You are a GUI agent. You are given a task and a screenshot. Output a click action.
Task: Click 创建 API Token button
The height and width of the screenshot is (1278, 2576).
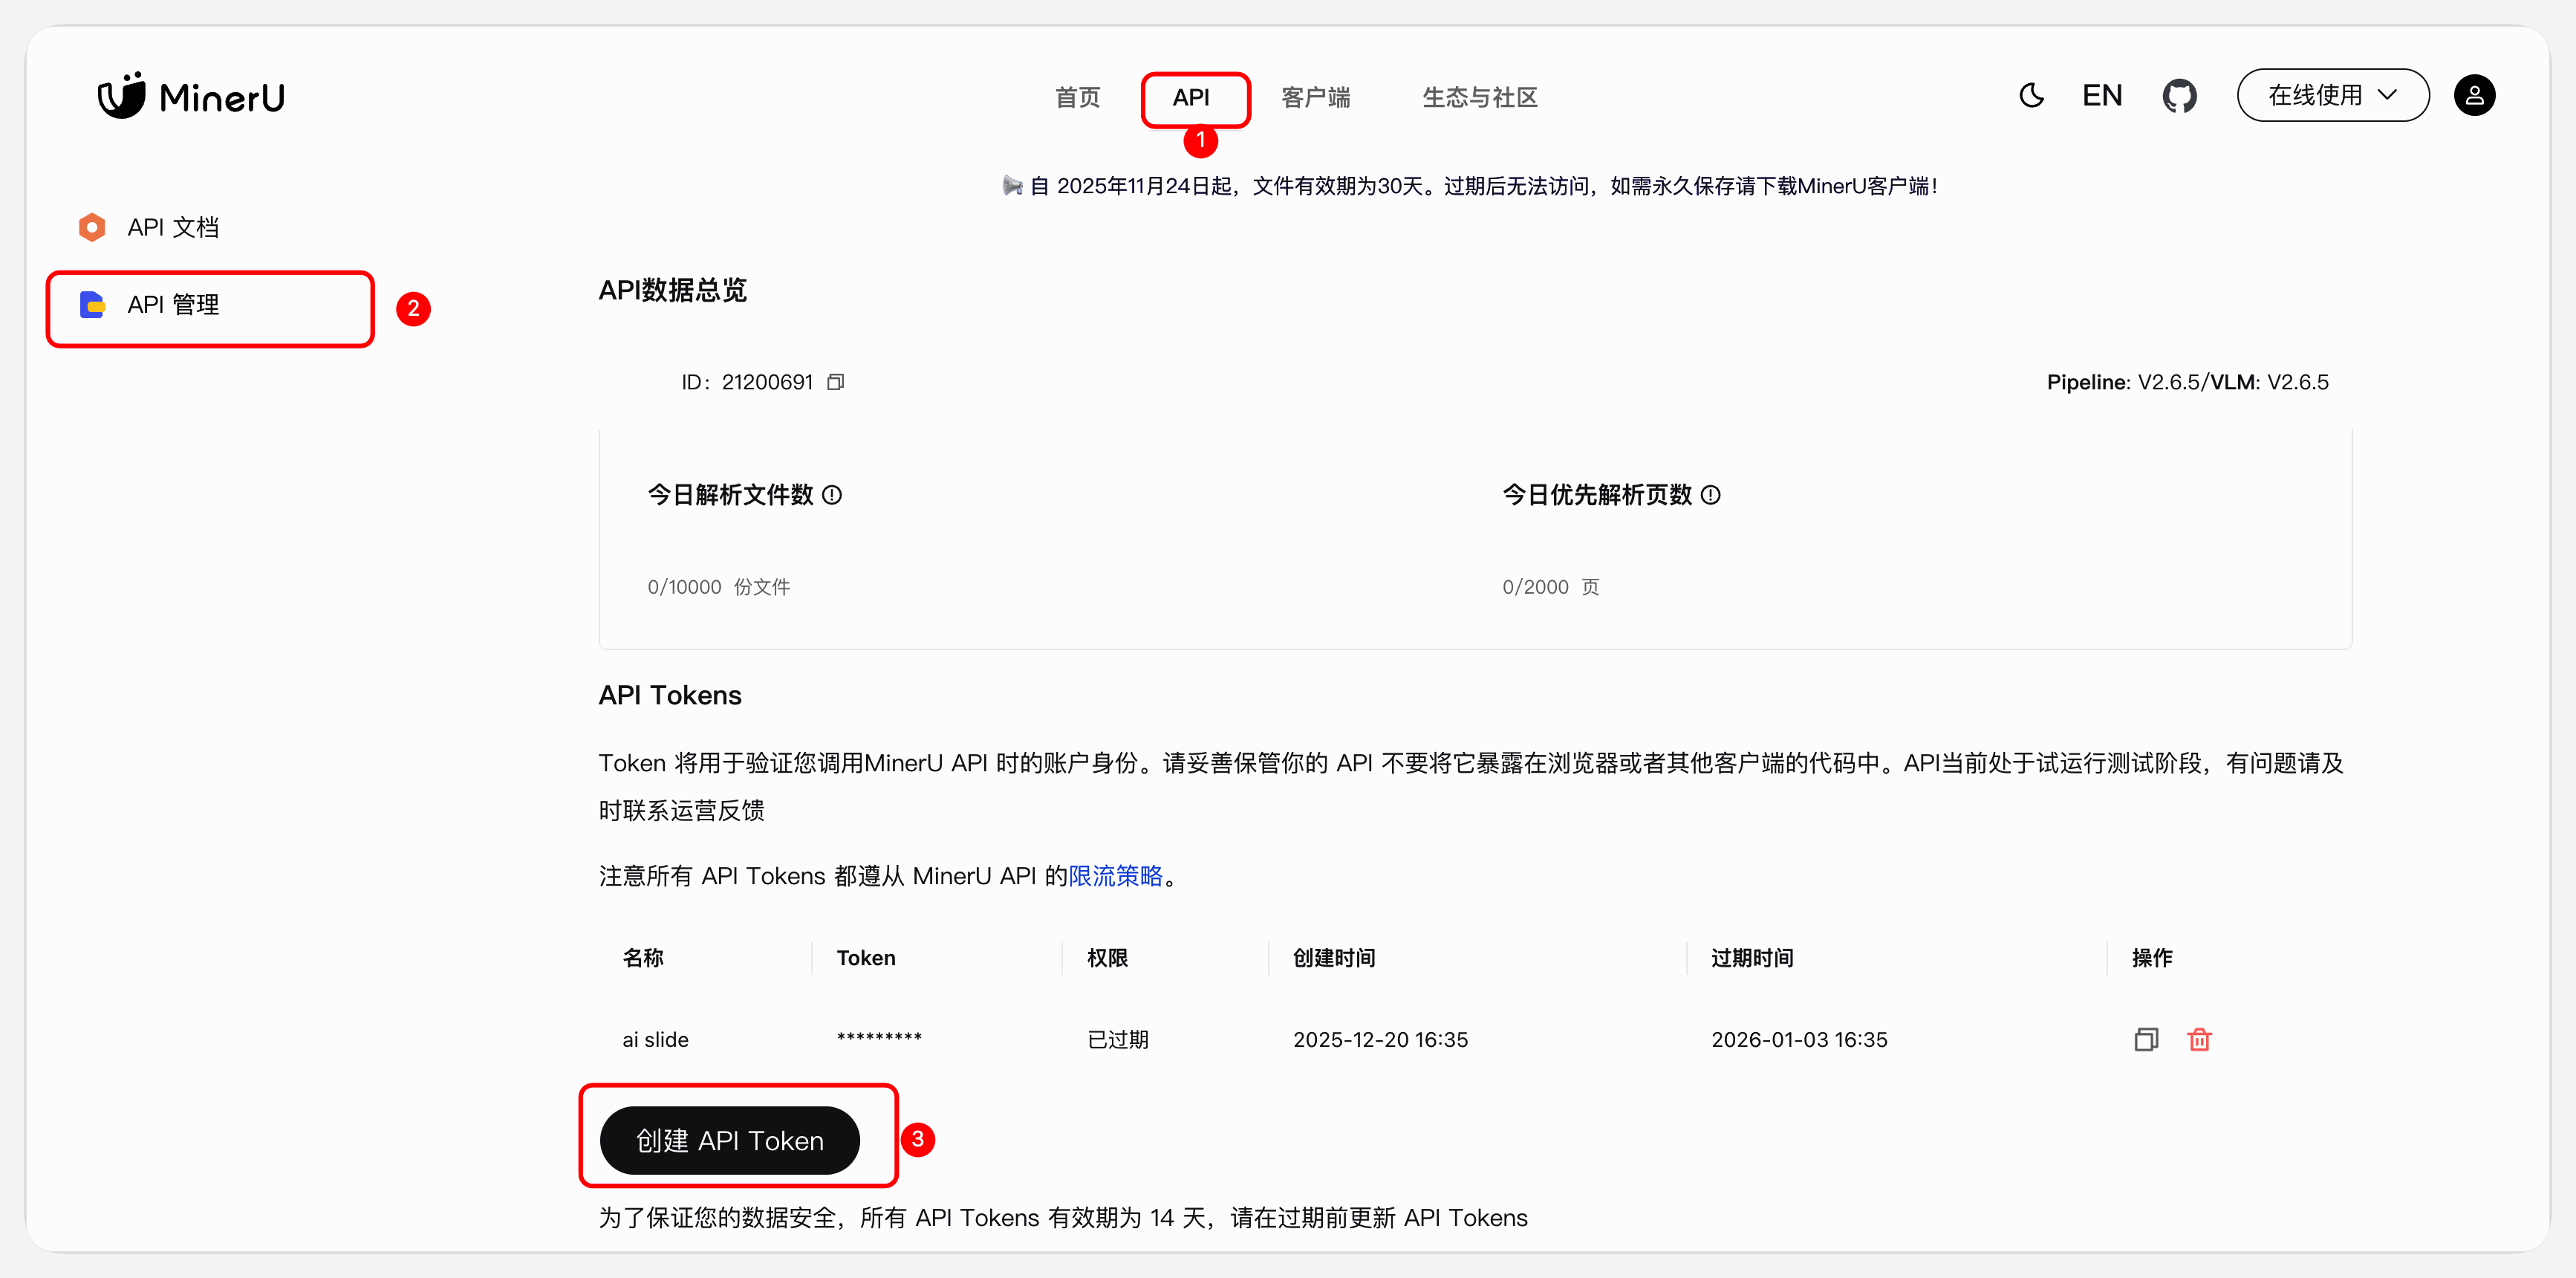click(729, 1140)
